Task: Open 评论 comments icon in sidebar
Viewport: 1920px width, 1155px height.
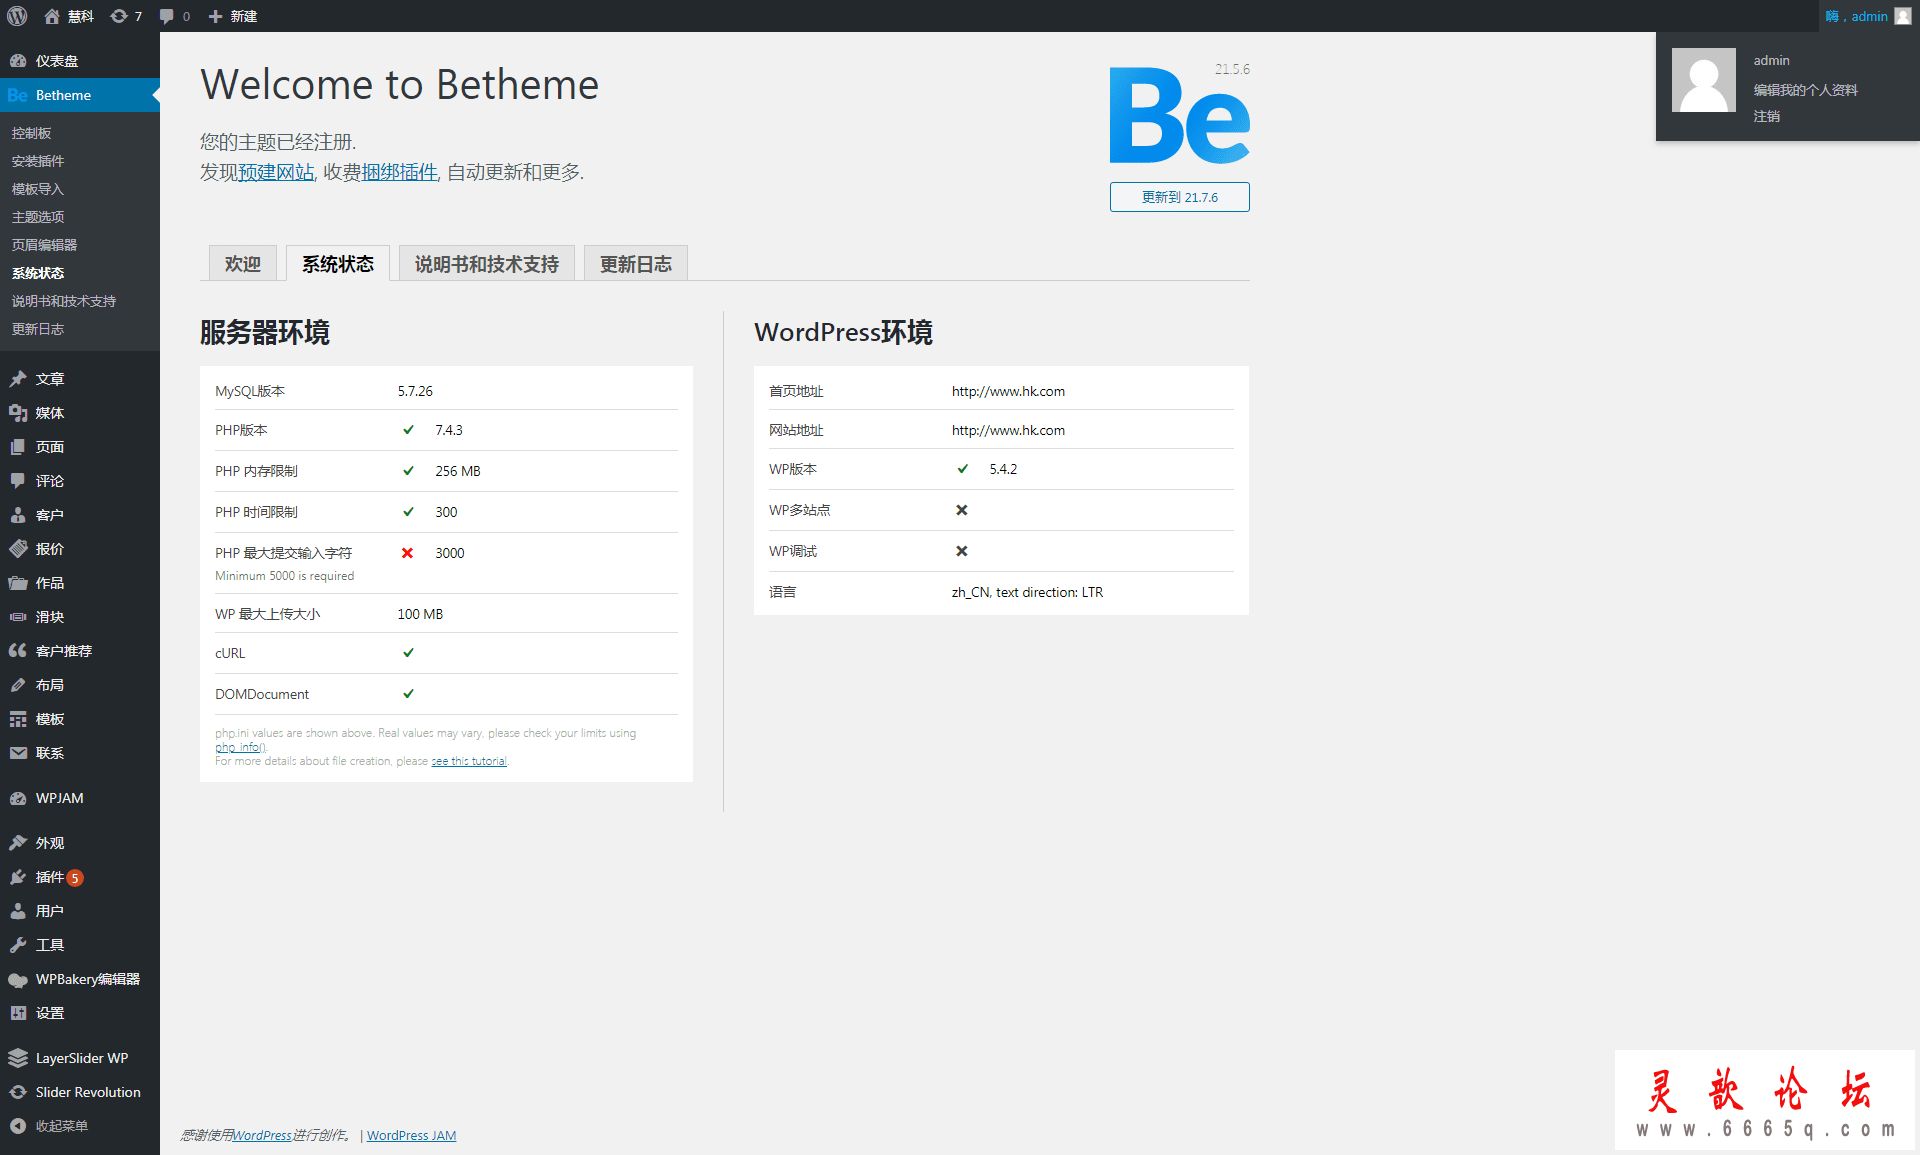Action: coord(18,481)
